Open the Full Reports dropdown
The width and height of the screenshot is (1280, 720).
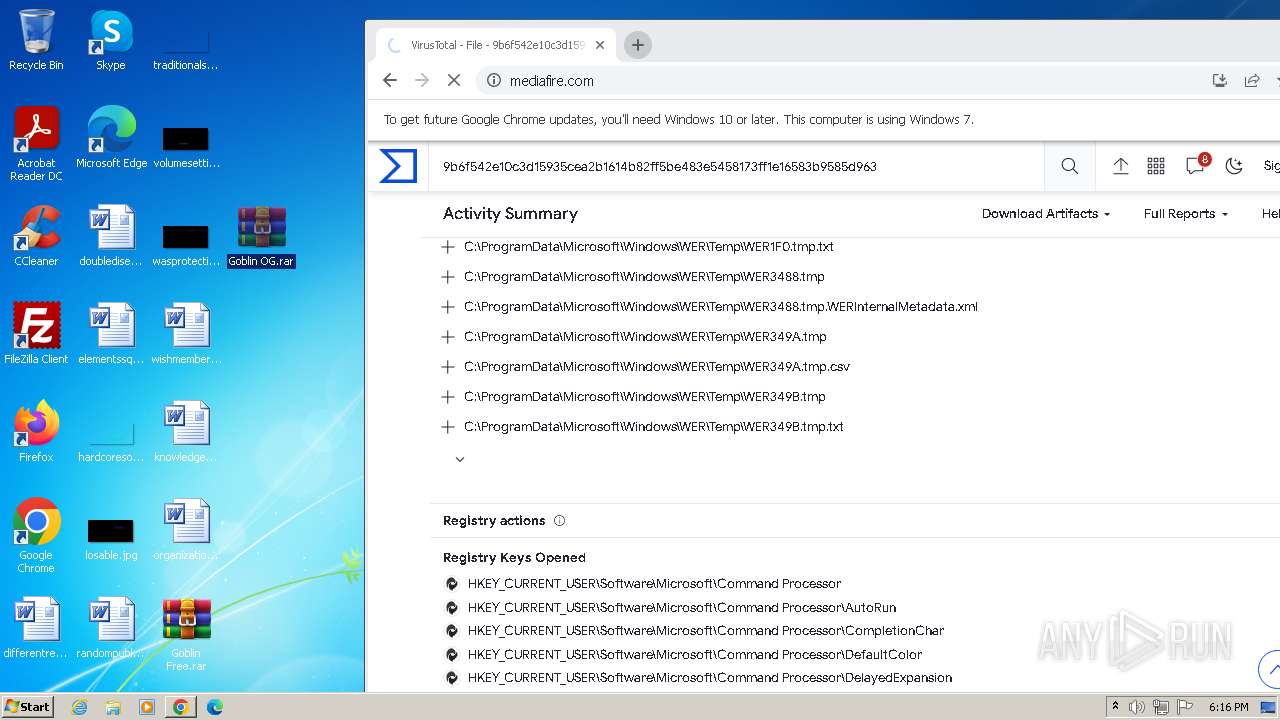point(1186,213)
